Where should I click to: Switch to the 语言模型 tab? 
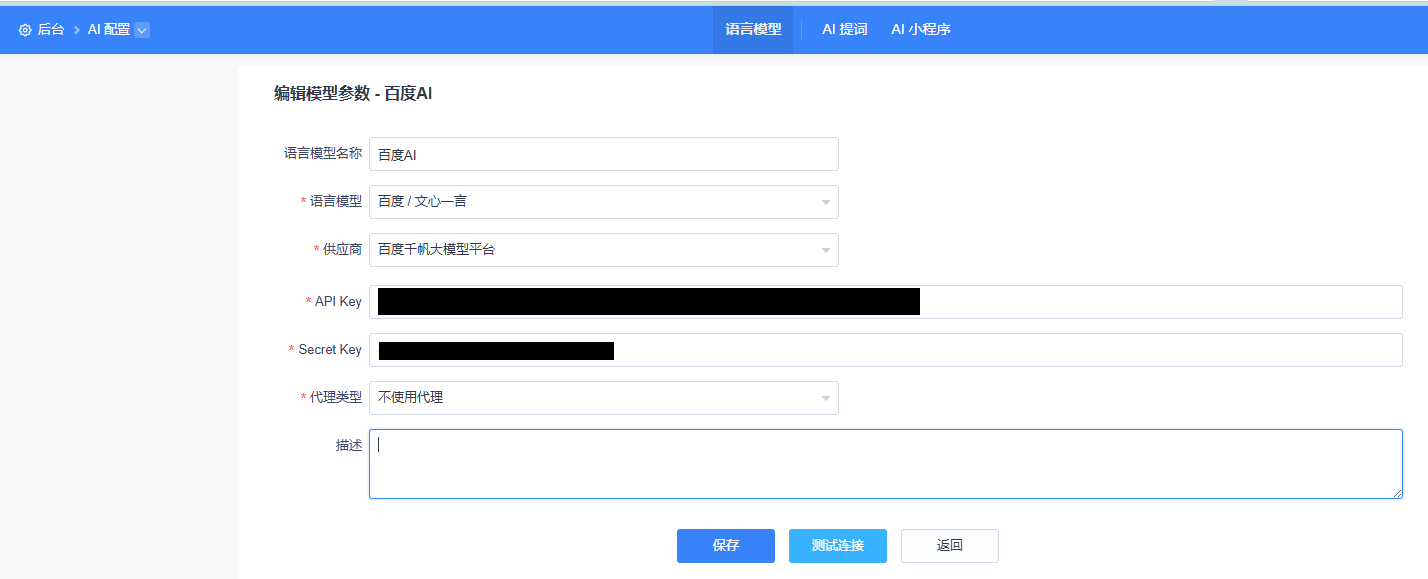coord(753,30)
